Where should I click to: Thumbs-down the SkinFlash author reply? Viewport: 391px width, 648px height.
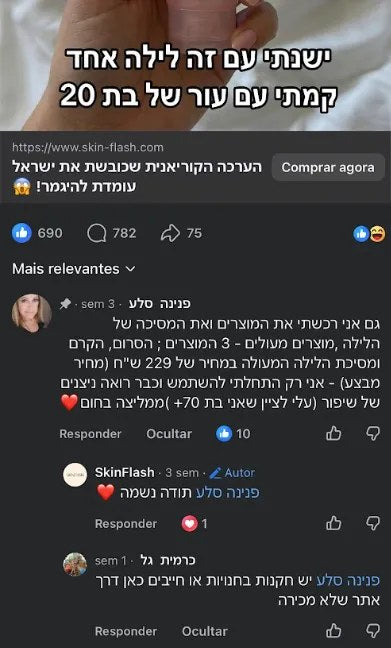tap(373, 524)
